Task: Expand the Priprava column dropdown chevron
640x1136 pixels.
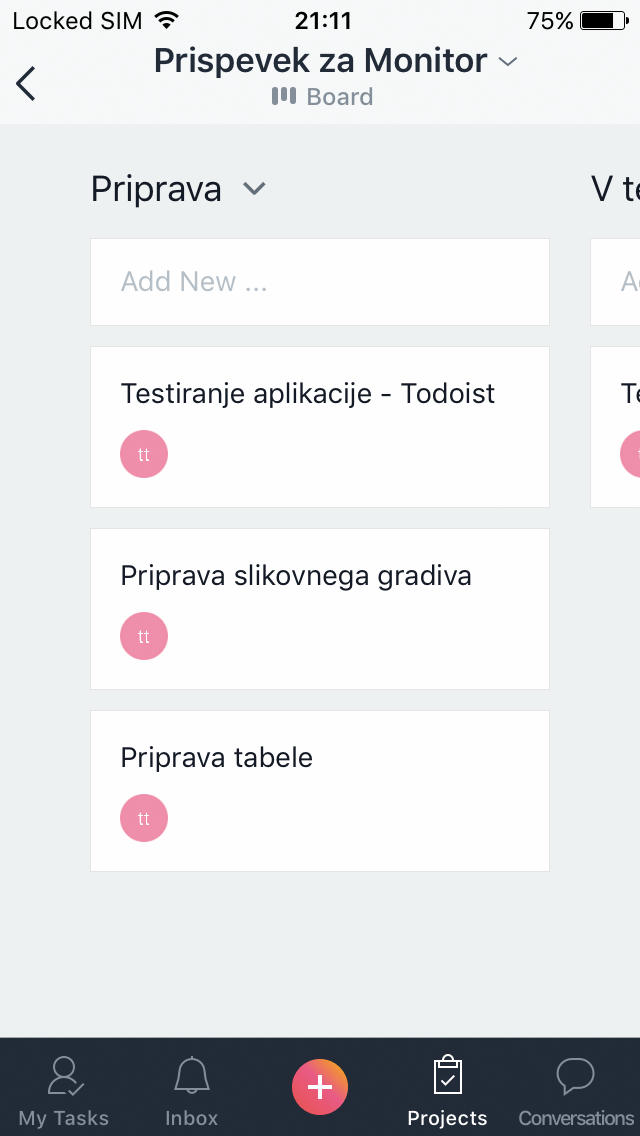Action: tap(254, 188)
